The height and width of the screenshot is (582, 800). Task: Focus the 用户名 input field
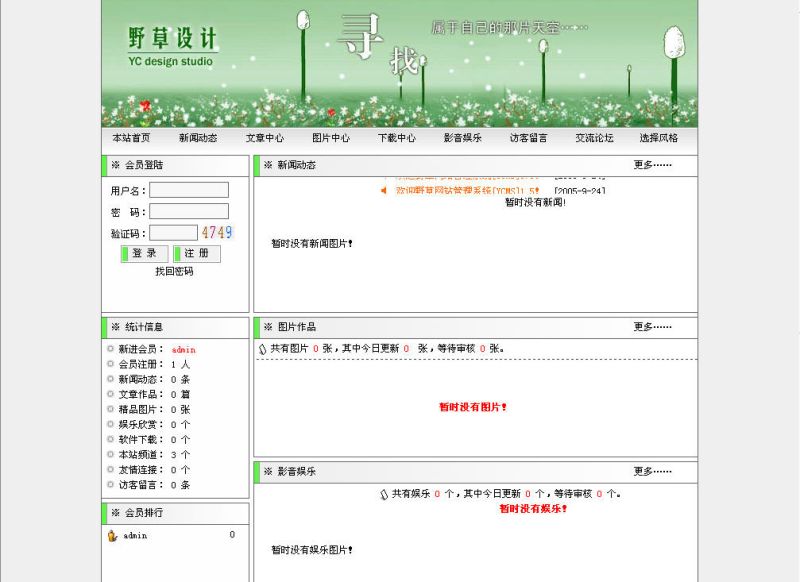pos(189,190)
